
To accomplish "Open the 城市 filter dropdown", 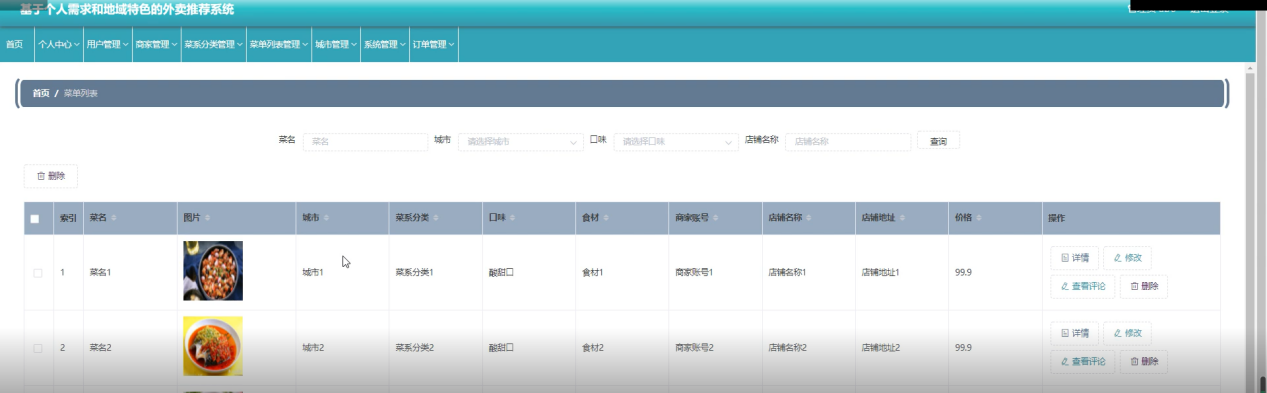I will pyautogui.click(x=521, y=142).
